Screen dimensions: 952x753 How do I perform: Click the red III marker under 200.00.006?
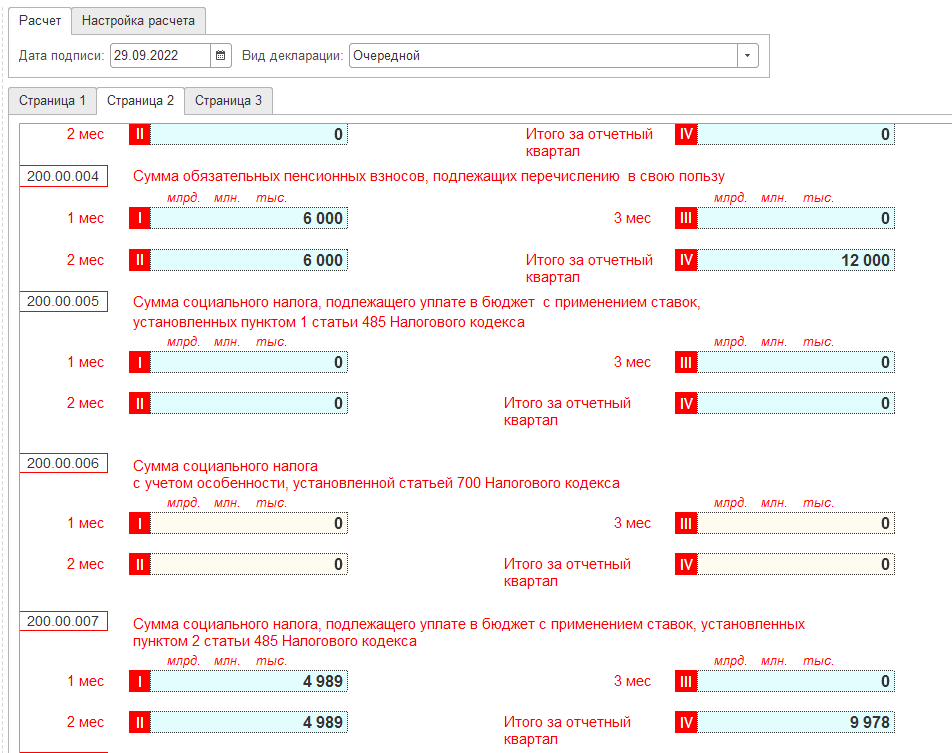pyautogui.click(x=686, y=523)
